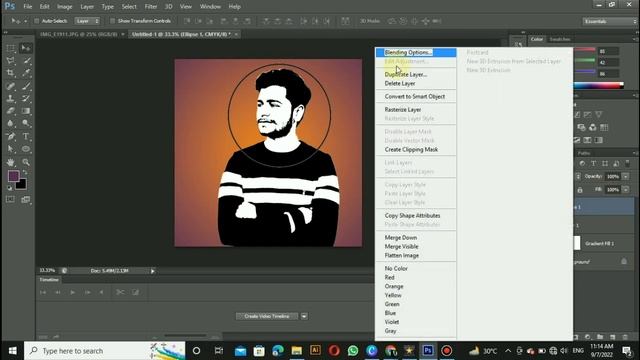Open dropdown next to Create Video Timeline
This screenshot has height=360, width=640.
click(304, 316)
